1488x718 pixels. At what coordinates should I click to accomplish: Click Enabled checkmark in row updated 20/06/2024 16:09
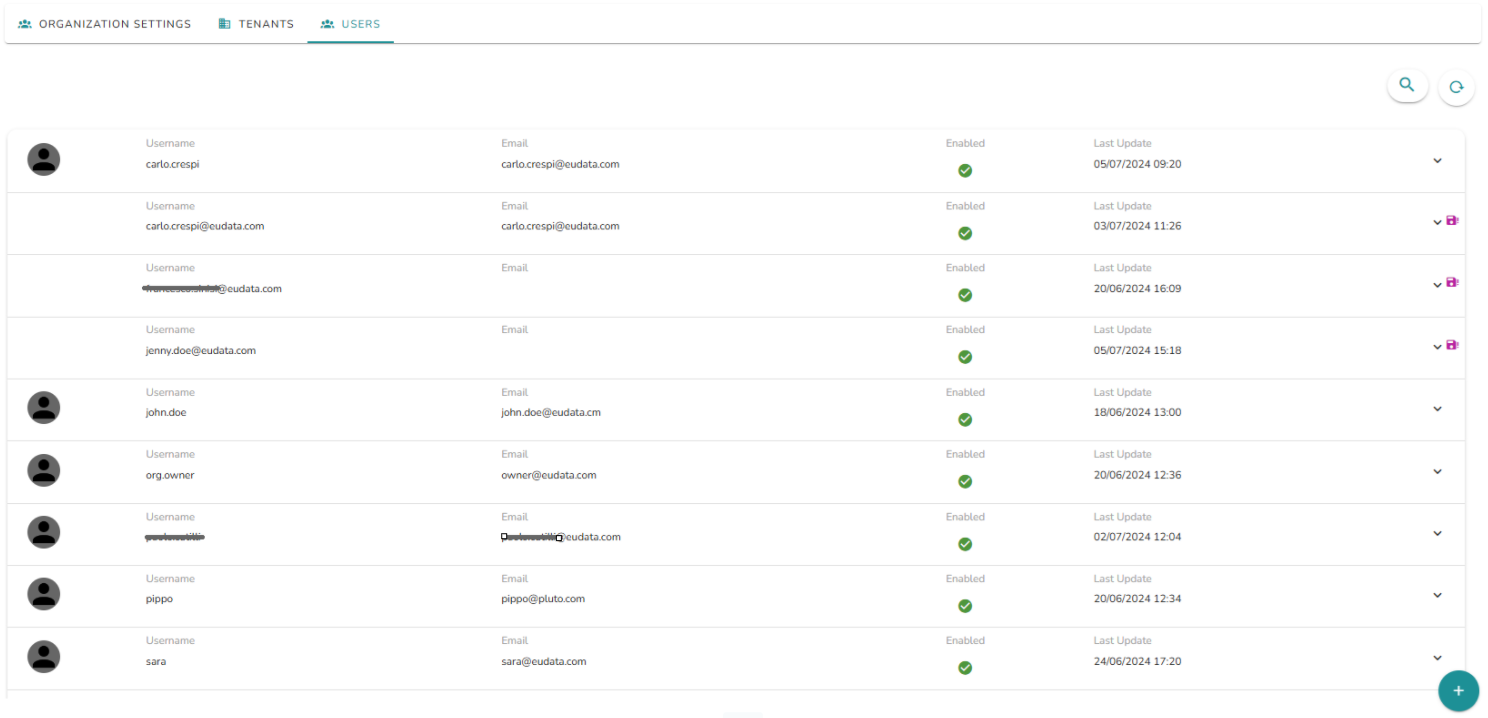click(x=965, y=295)
